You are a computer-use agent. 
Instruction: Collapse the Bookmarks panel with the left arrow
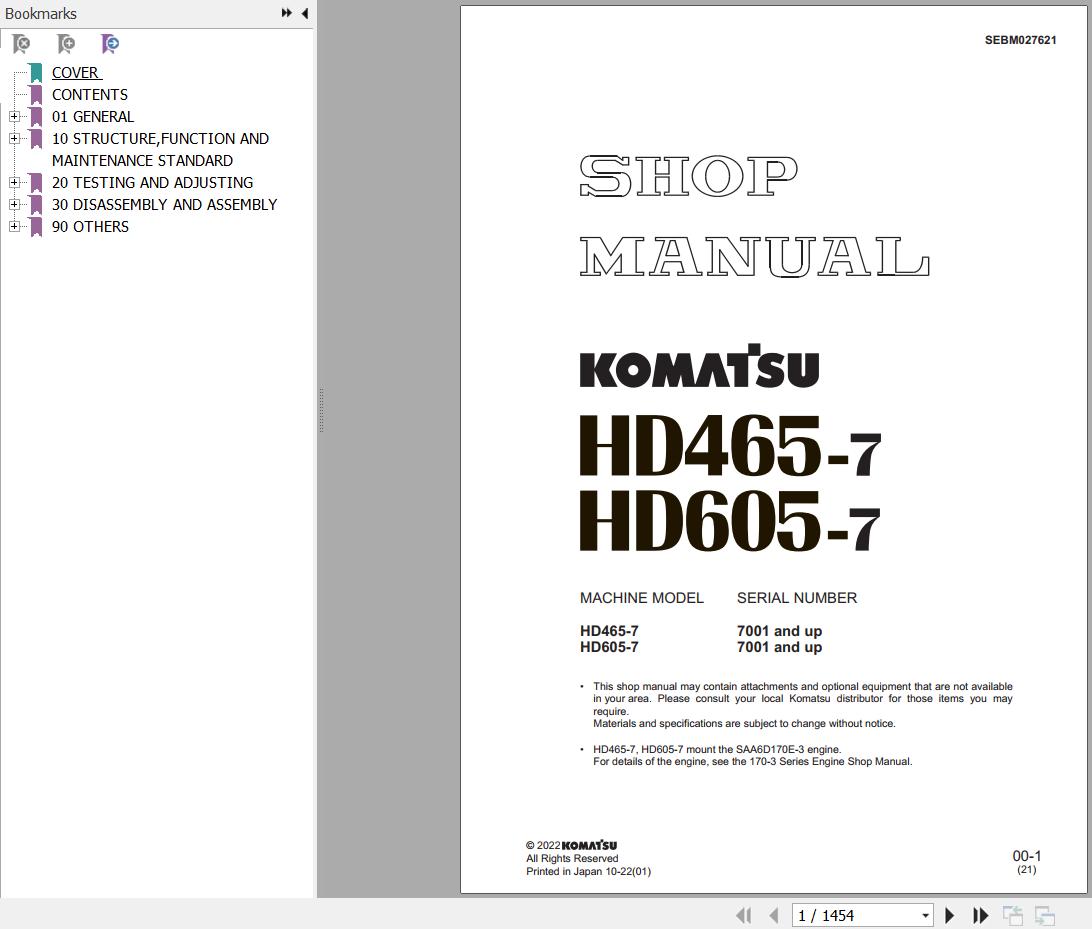click(304, 13)
